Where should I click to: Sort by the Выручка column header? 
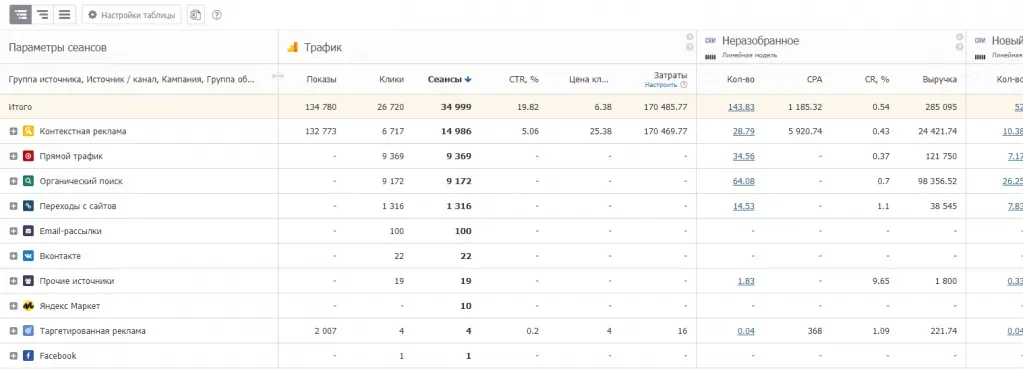[x=939, y=80]
